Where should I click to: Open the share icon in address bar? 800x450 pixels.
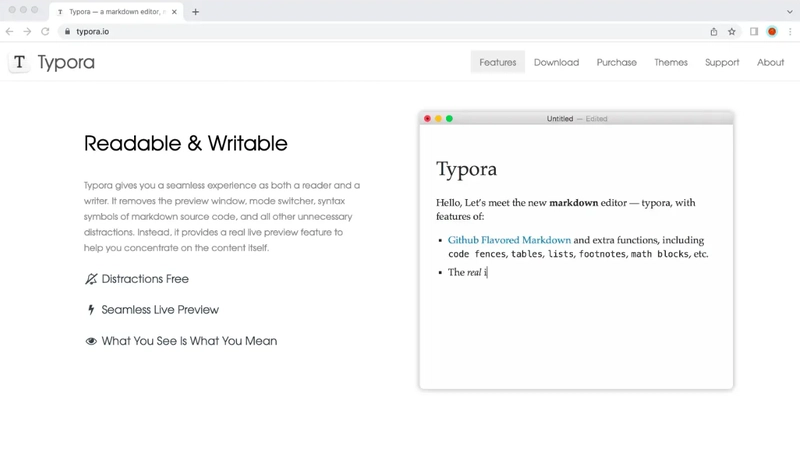click(x=714, y=32)
